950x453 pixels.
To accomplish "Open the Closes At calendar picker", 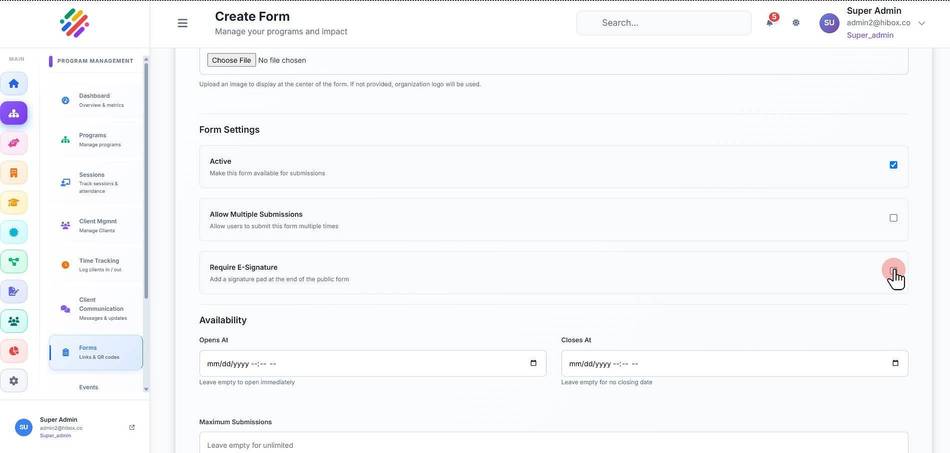I will (x=895, y=363).
